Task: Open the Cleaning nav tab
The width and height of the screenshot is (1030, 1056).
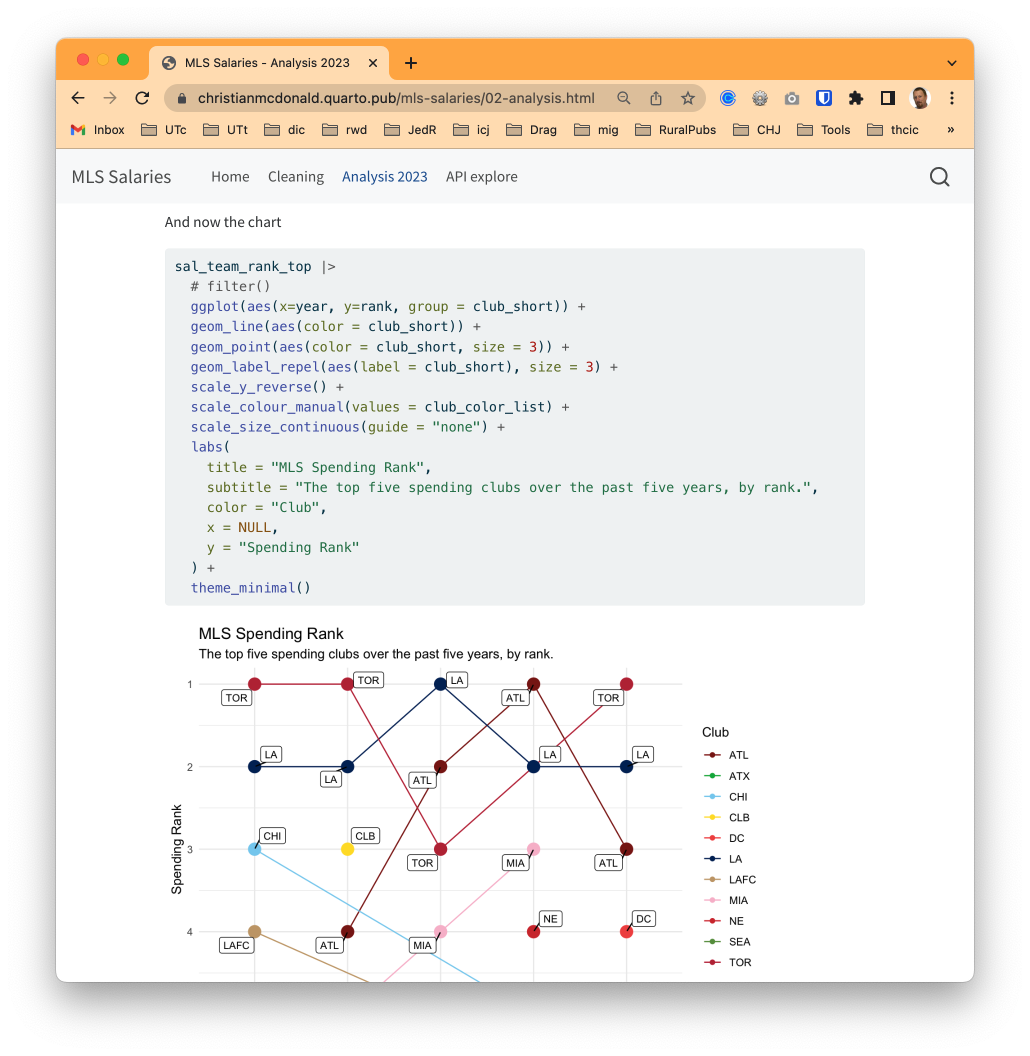Action: (x=295, y=177)
